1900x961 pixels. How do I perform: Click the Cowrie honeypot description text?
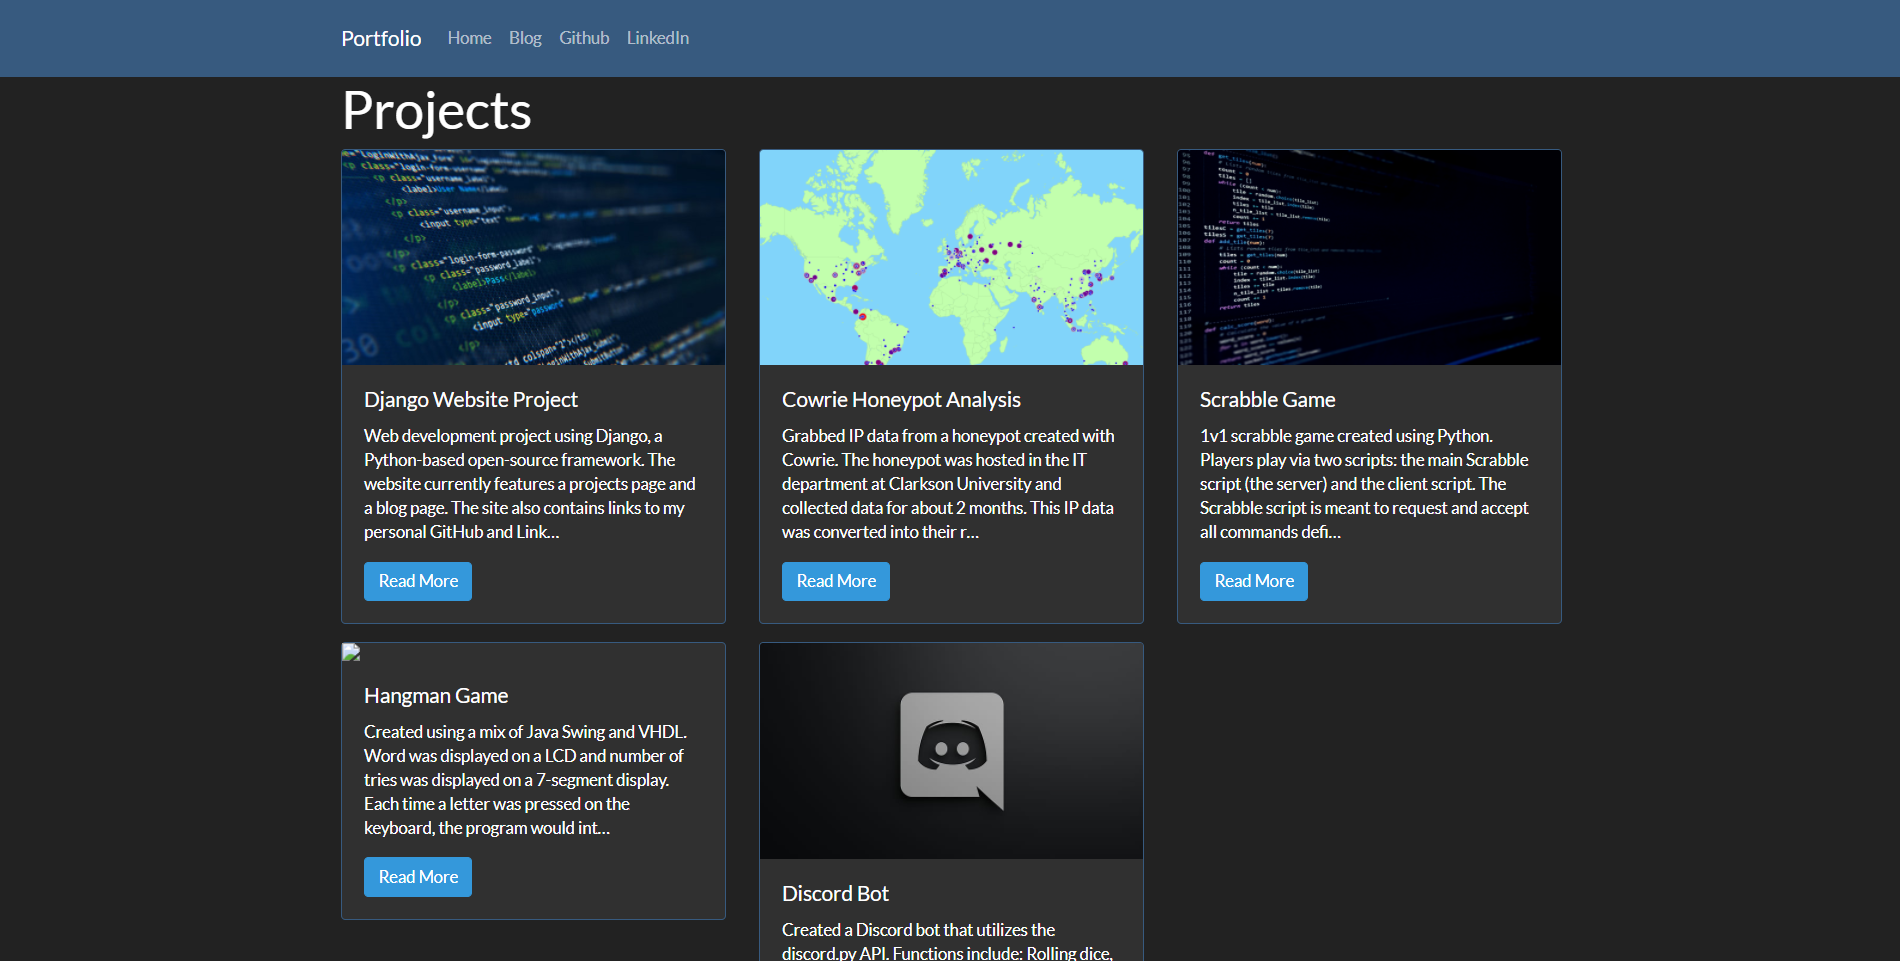(948, 484)
